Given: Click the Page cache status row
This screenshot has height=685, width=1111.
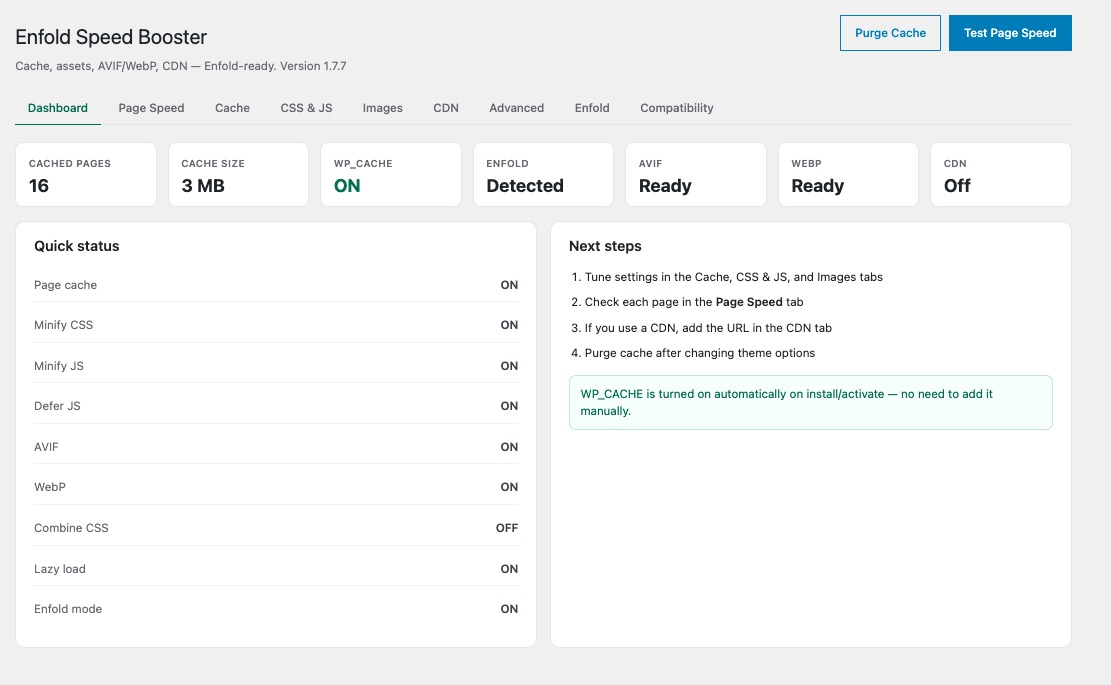Looking at the screenshot, I should tap(276, 285).
